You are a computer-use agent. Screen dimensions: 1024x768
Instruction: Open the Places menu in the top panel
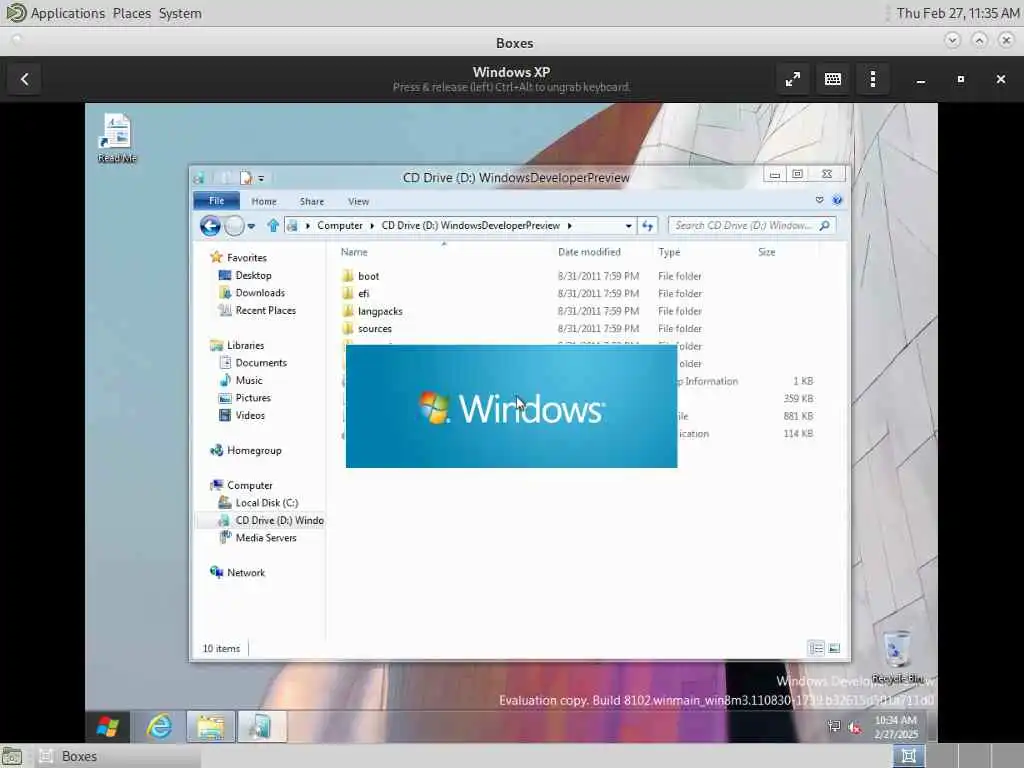pyautogui.click(x=131, y=13)
